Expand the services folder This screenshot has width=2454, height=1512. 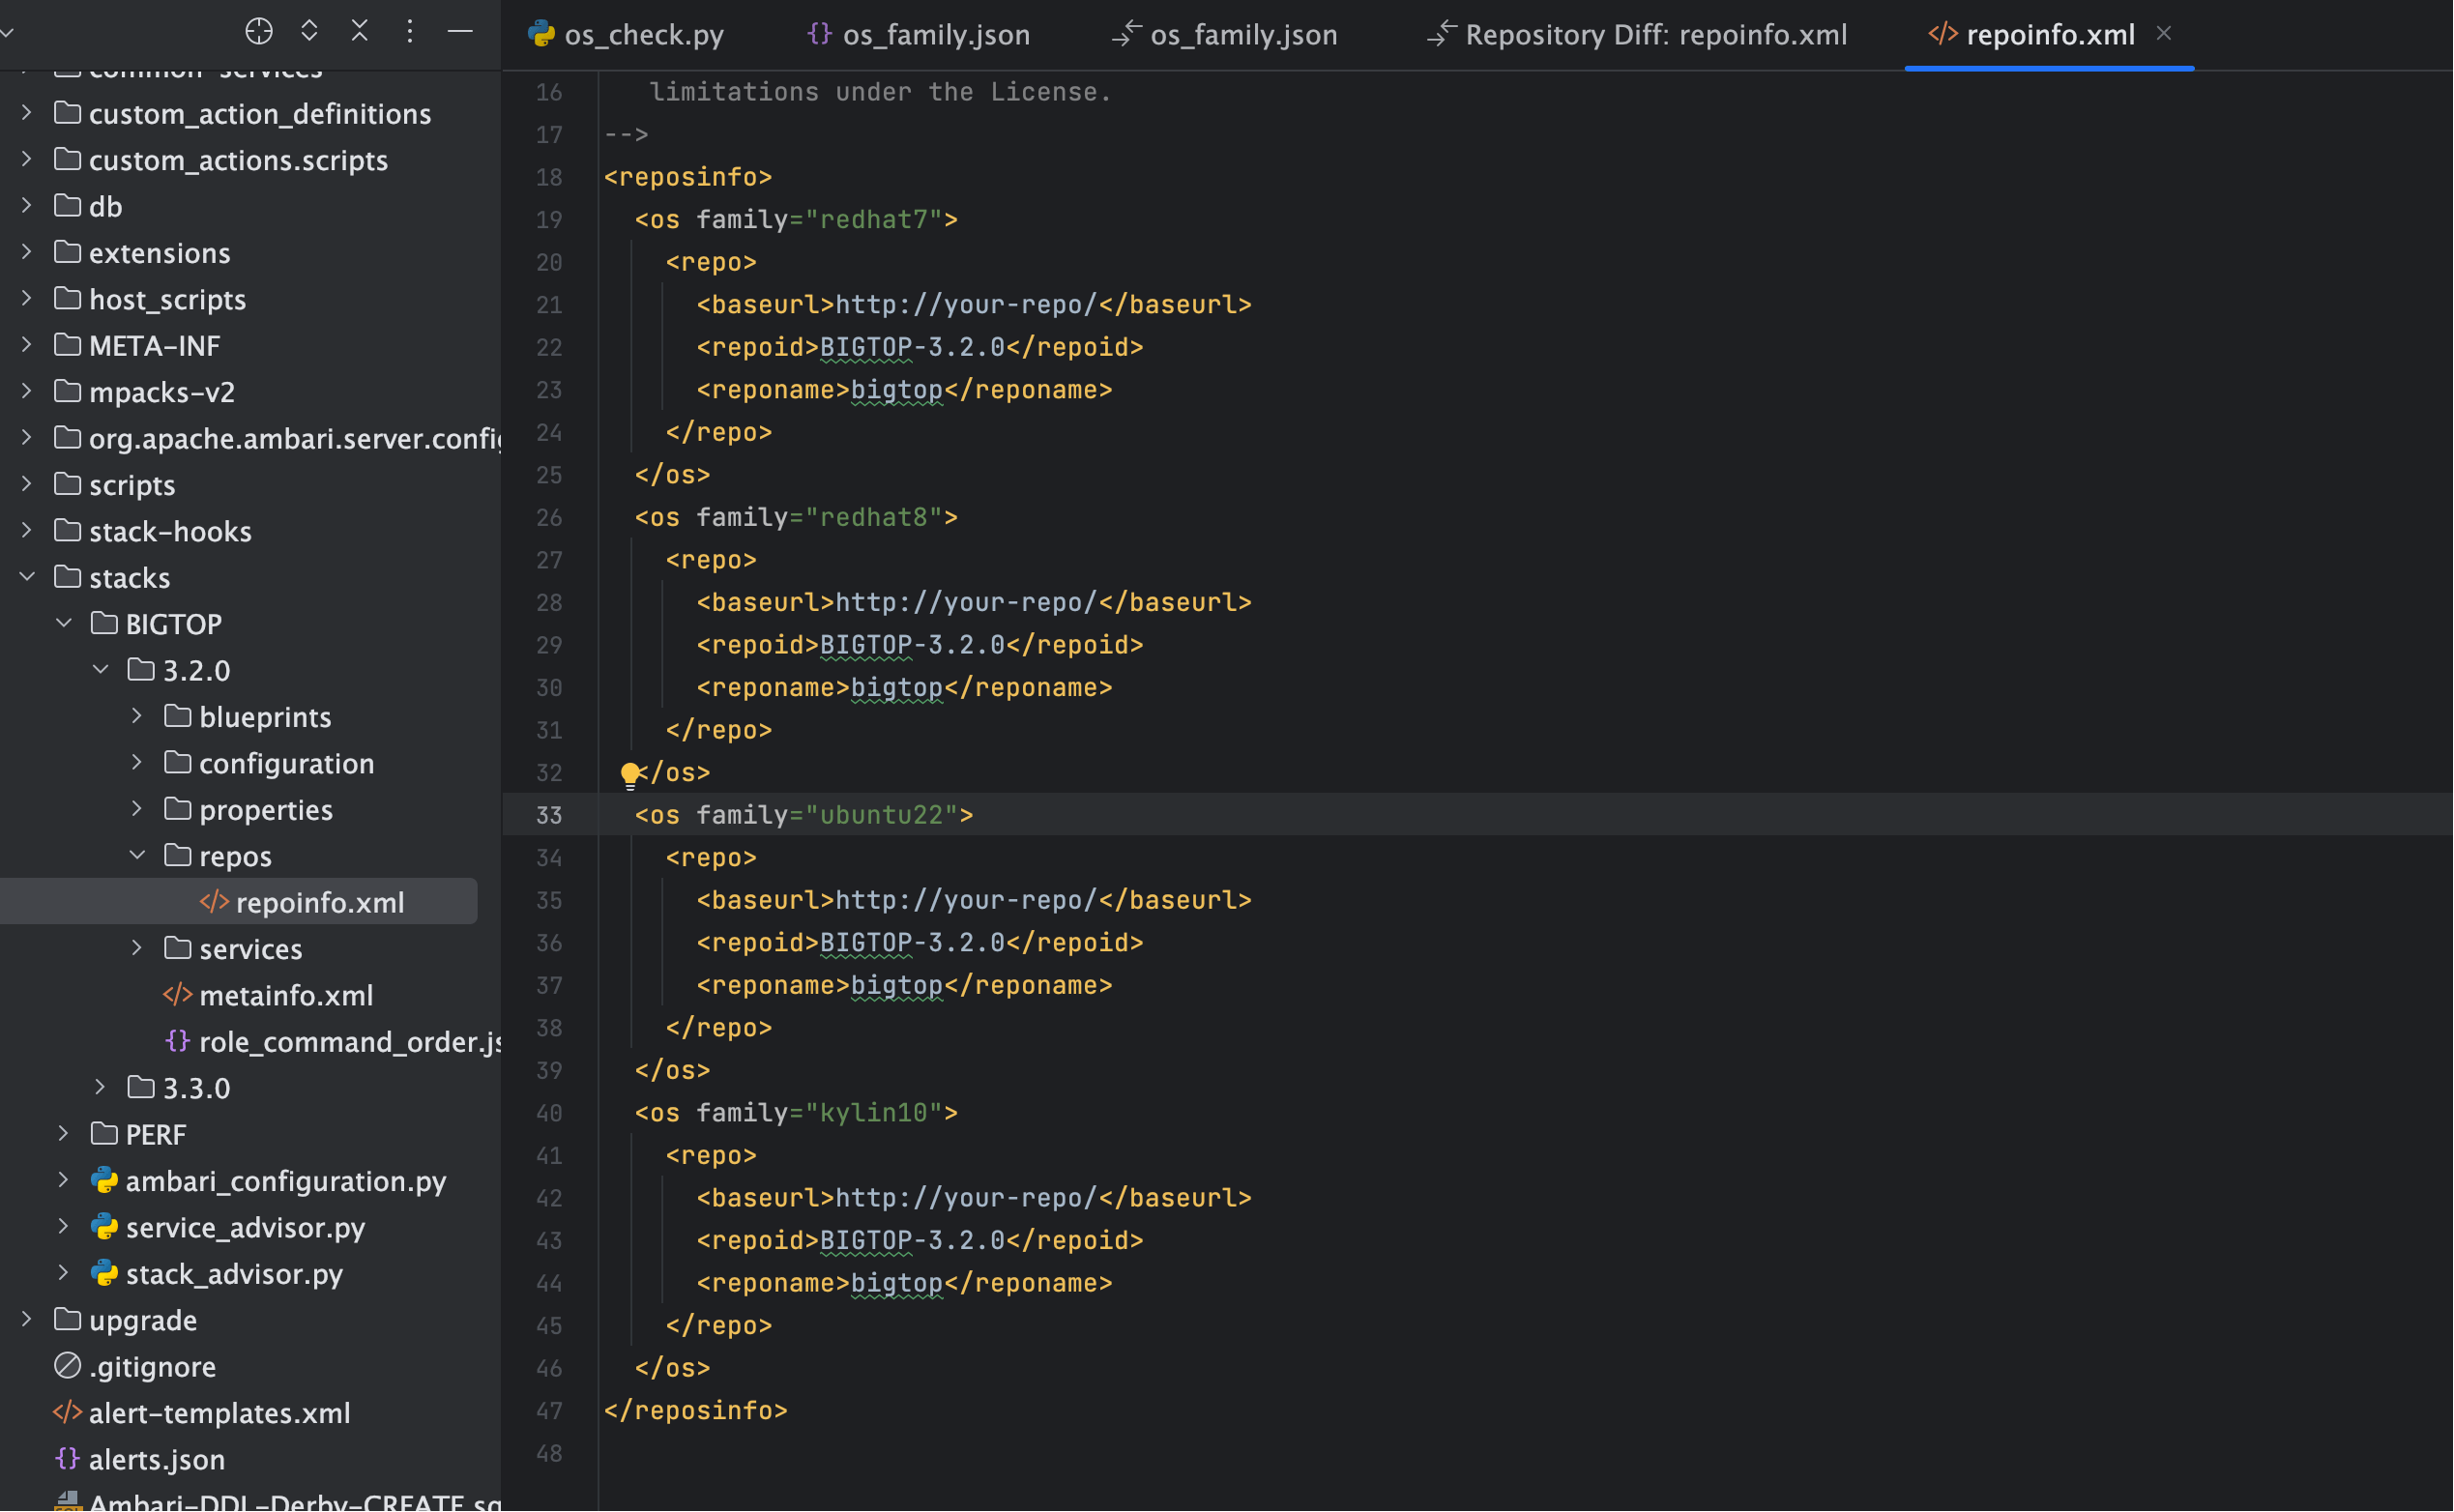[x=137, y=948]
